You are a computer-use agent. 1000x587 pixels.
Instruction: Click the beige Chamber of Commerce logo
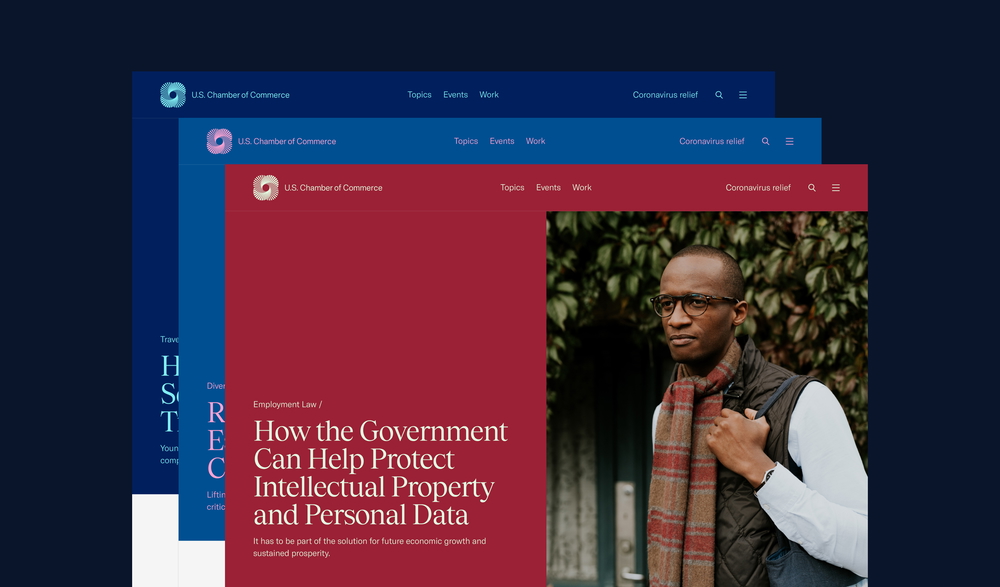tap(266, 188)
